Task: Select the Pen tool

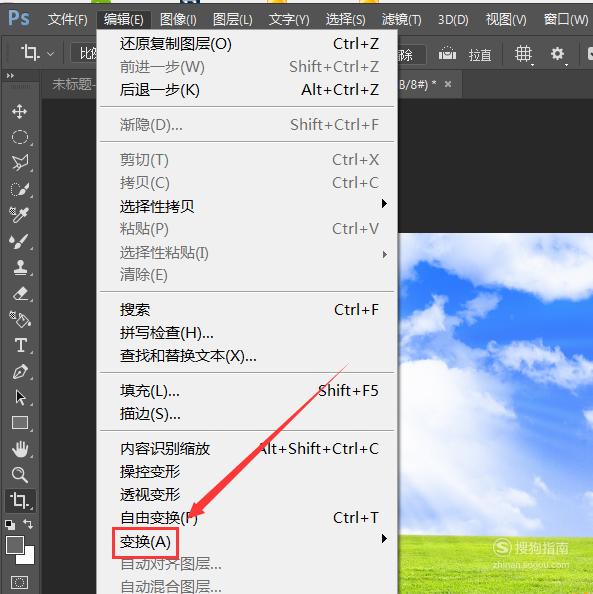Action: coord(20,372)
